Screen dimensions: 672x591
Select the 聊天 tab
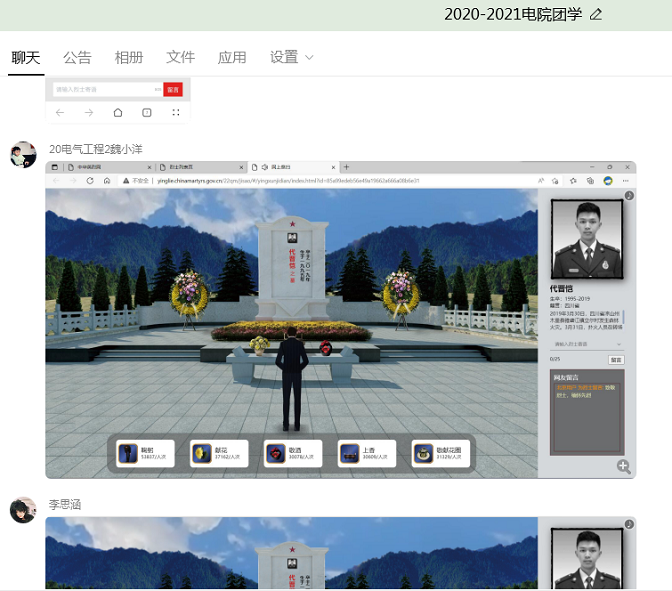26,57
